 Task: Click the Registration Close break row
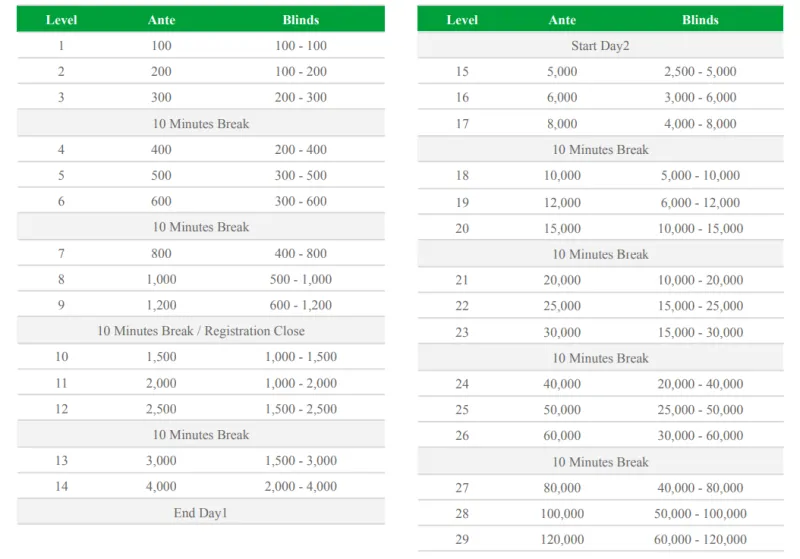[201, 331]
